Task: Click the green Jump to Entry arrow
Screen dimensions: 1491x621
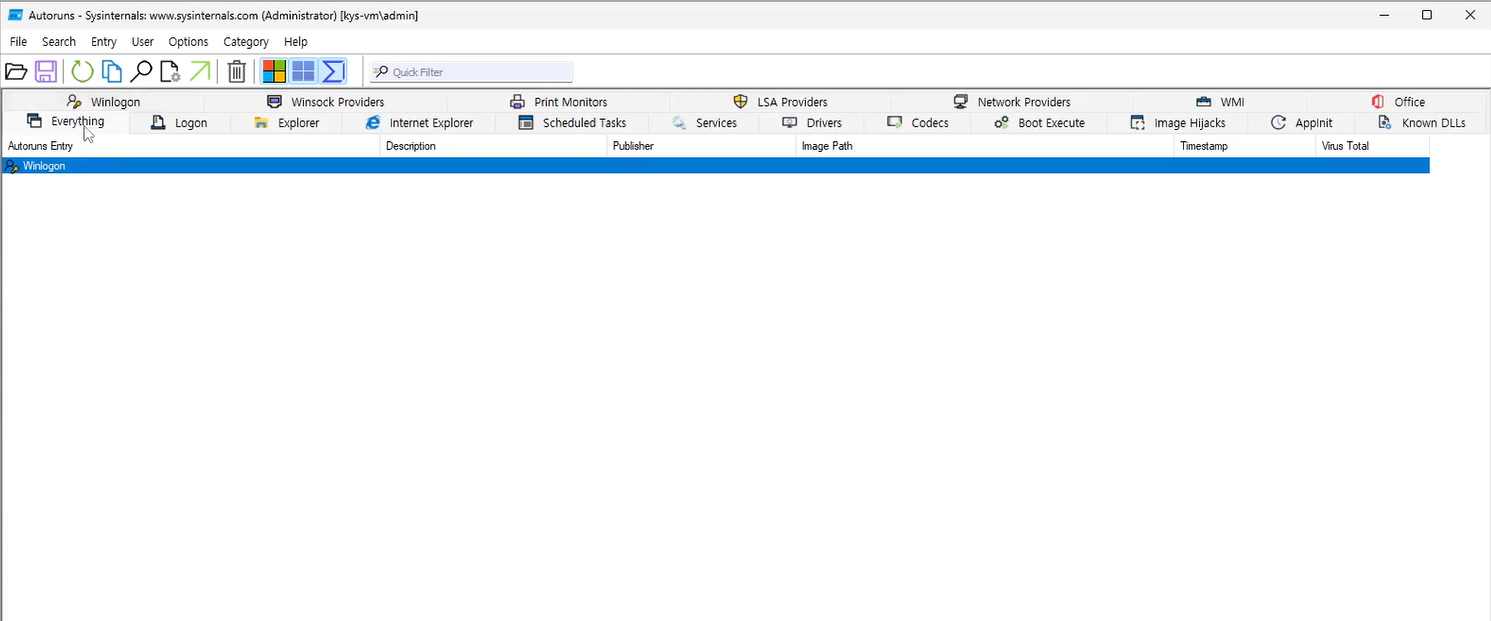Action: (200, 71)
